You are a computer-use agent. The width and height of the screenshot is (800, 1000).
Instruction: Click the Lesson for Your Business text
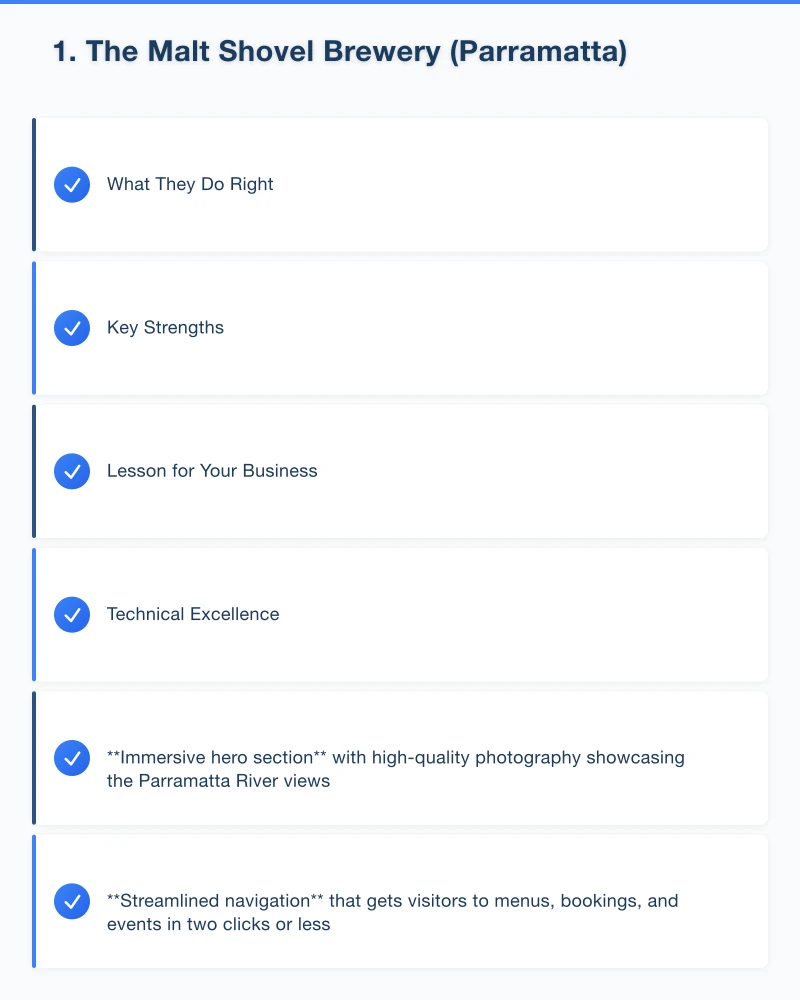point(212,471)
